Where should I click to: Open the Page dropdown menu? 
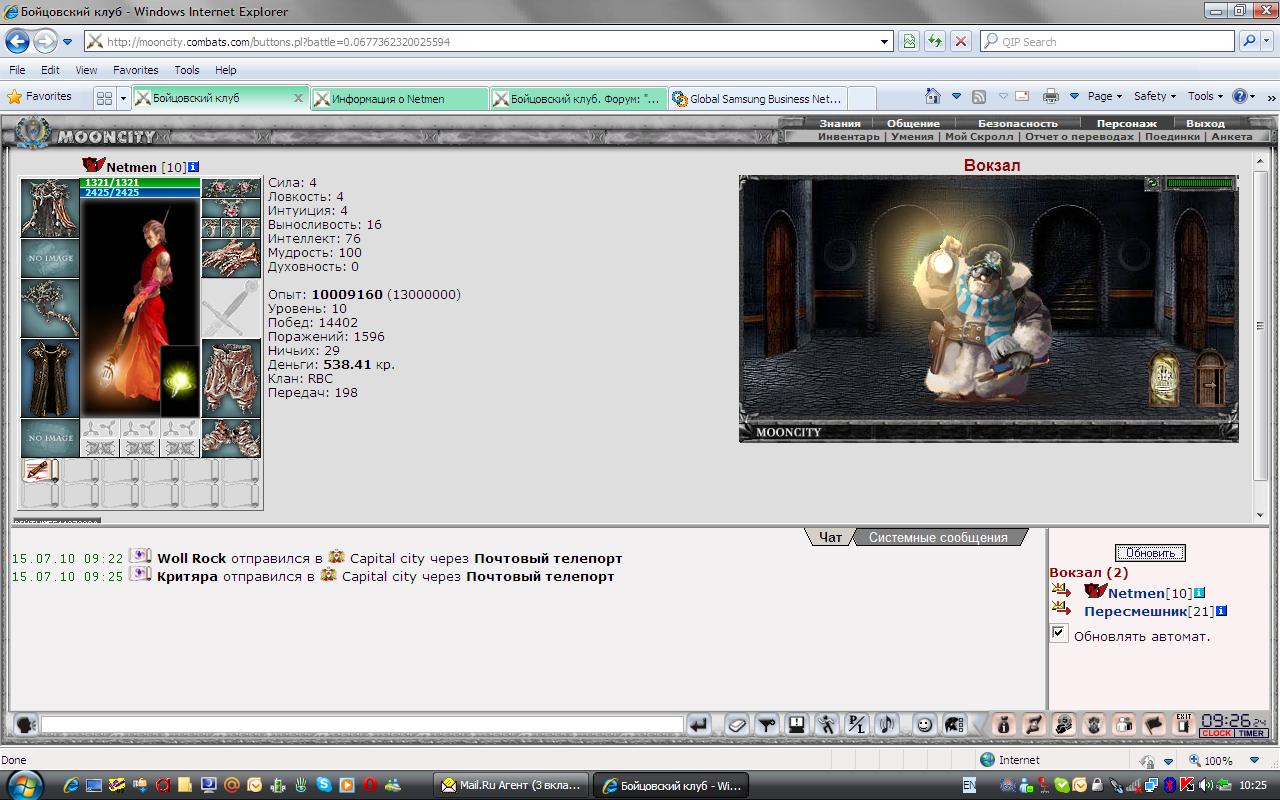pos(1105,97)
